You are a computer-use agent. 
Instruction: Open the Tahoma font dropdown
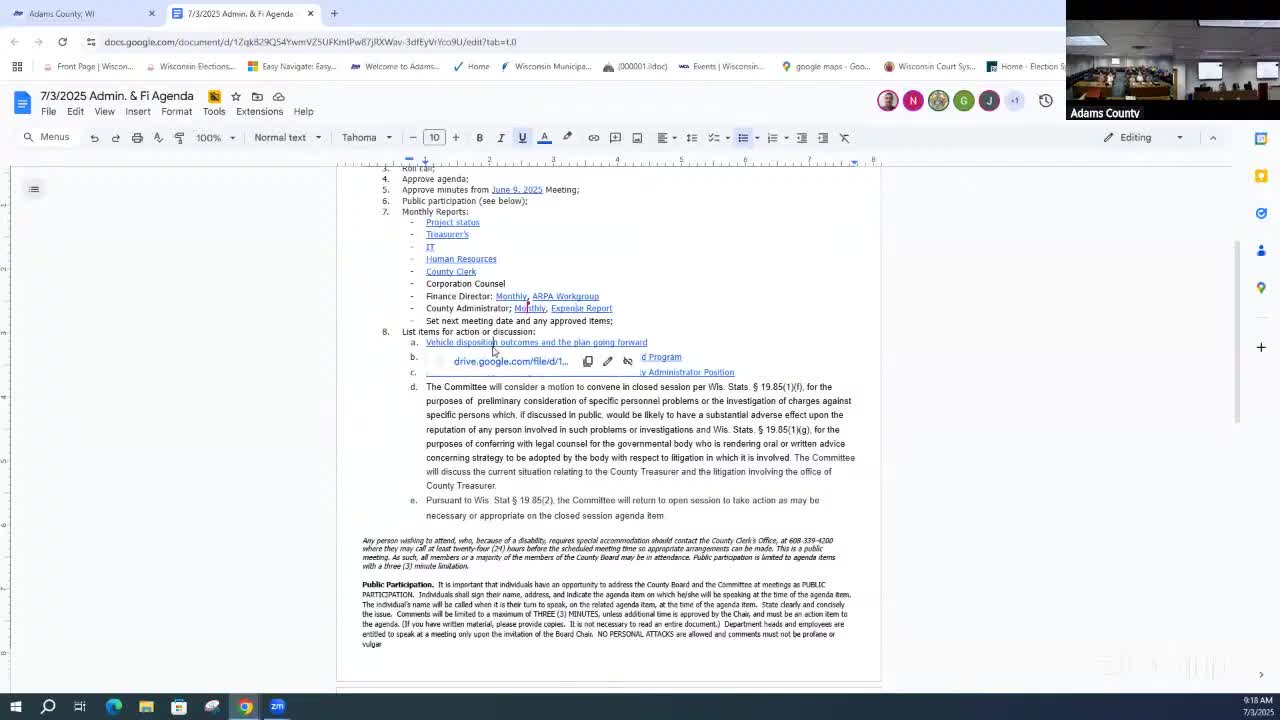(x=367, y=138)
